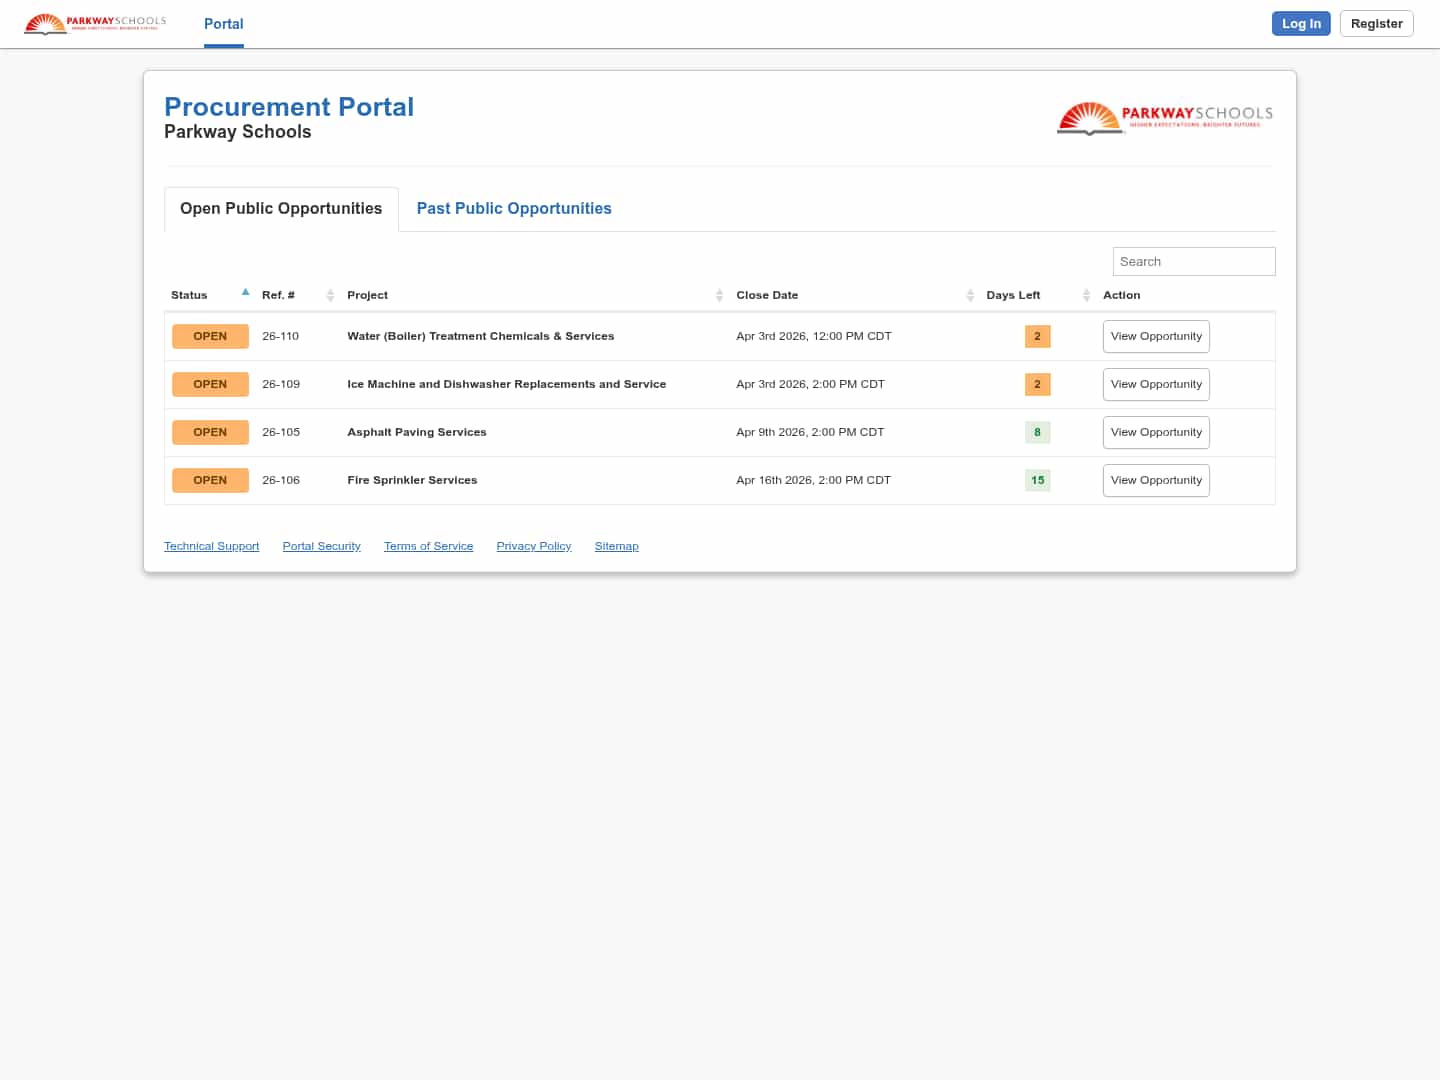Sort by Close Date using its sort arrows
The image size is (1440, 1080).
(x=969, y=295)
